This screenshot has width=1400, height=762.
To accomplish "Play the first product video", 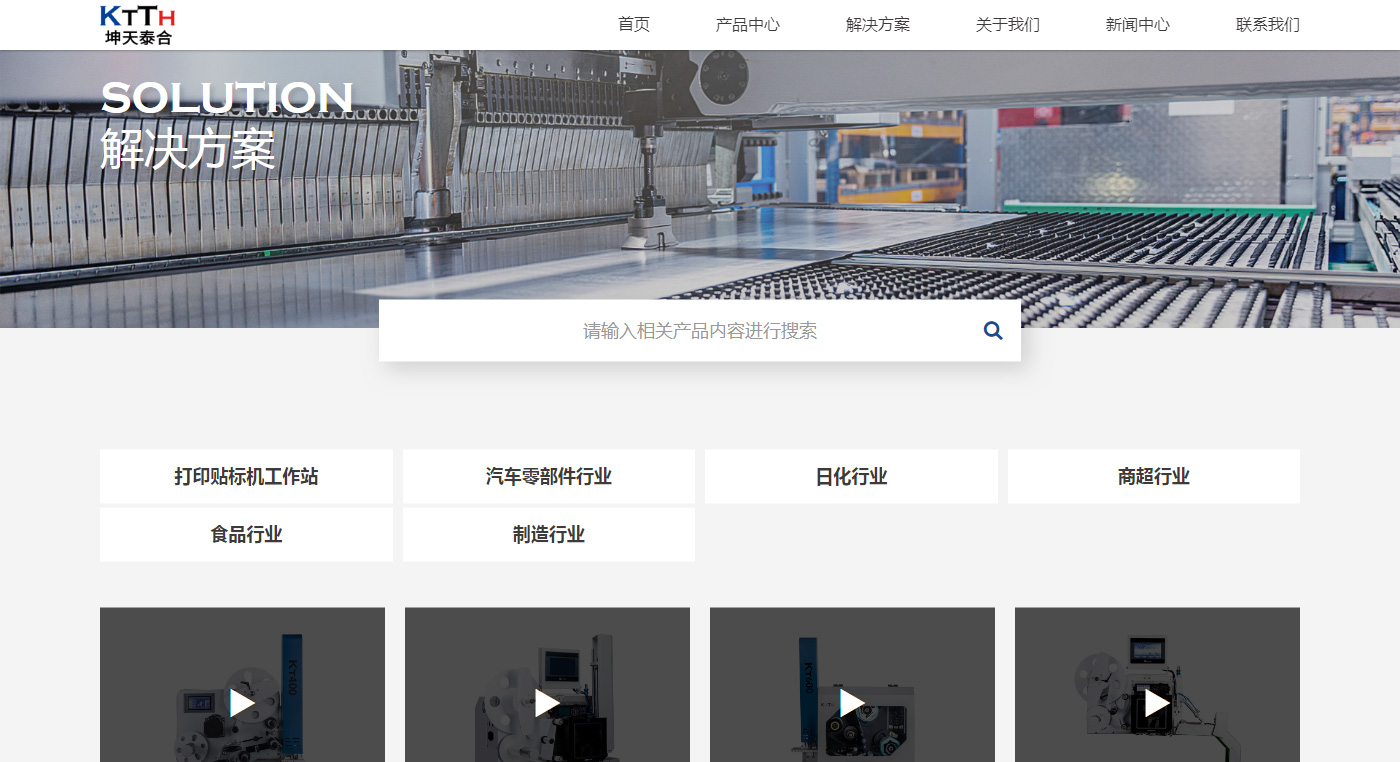I will (242, 703).
